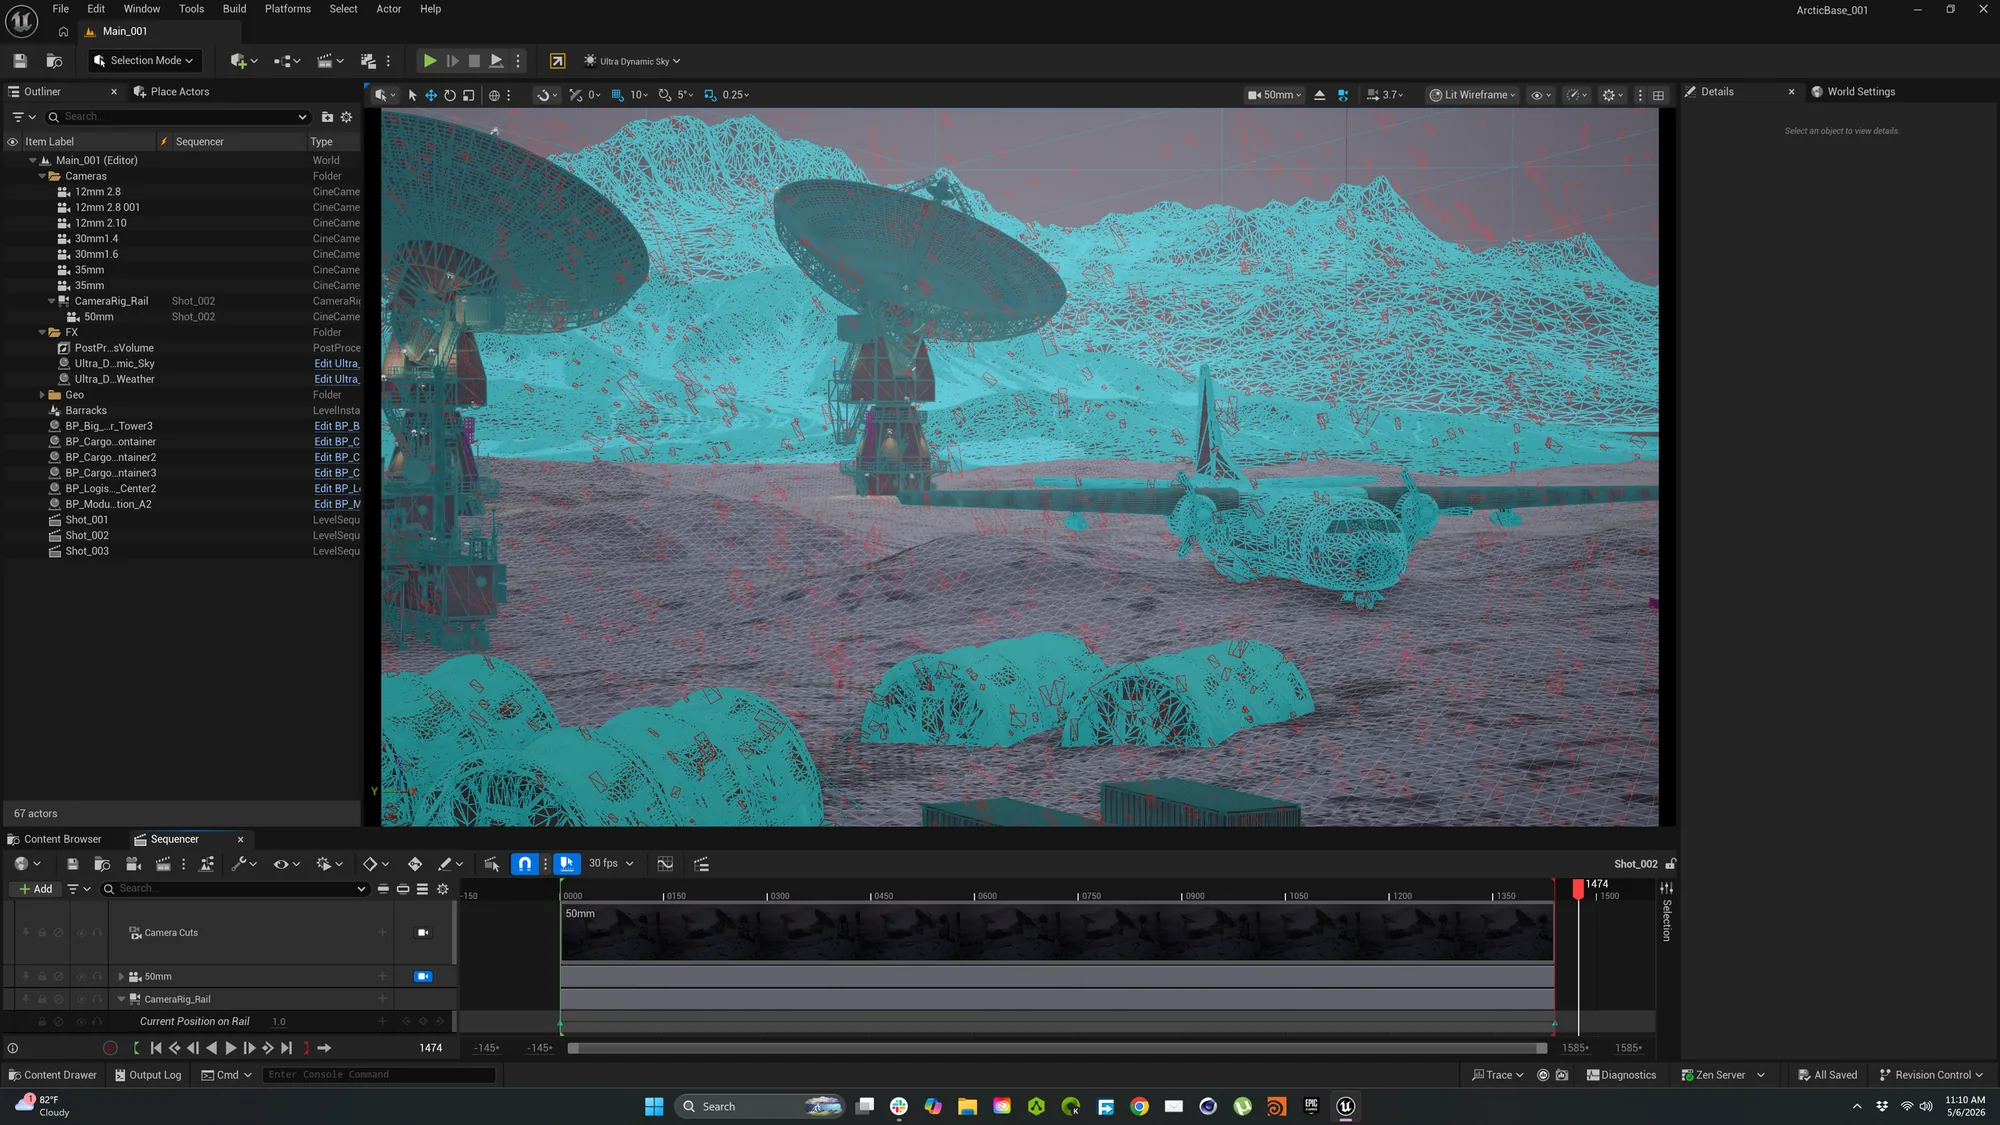Viewport: 2000px width, 1125px height.
Task: Toggle Sequencer snapping magnet button
Action: pyautogui.click(x=525, y=864)
